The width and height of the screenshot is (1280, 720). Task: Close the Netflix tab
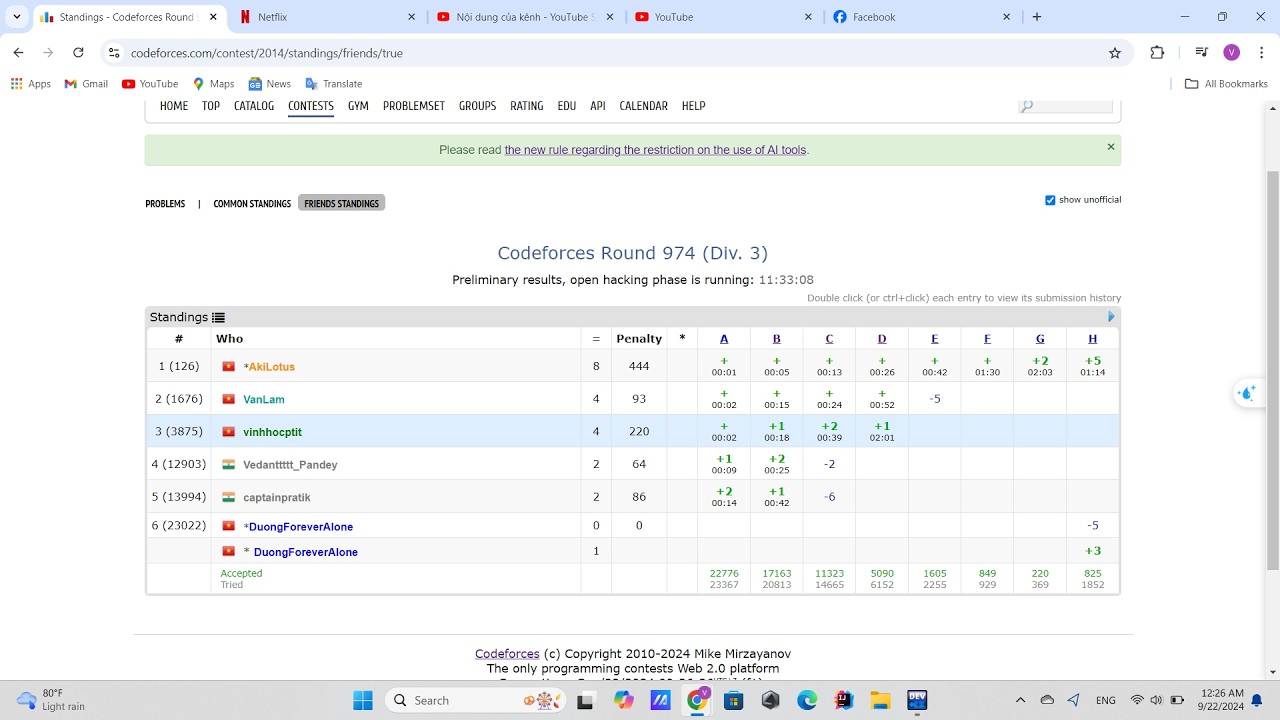pyautogui.click(x=411, y=17)
